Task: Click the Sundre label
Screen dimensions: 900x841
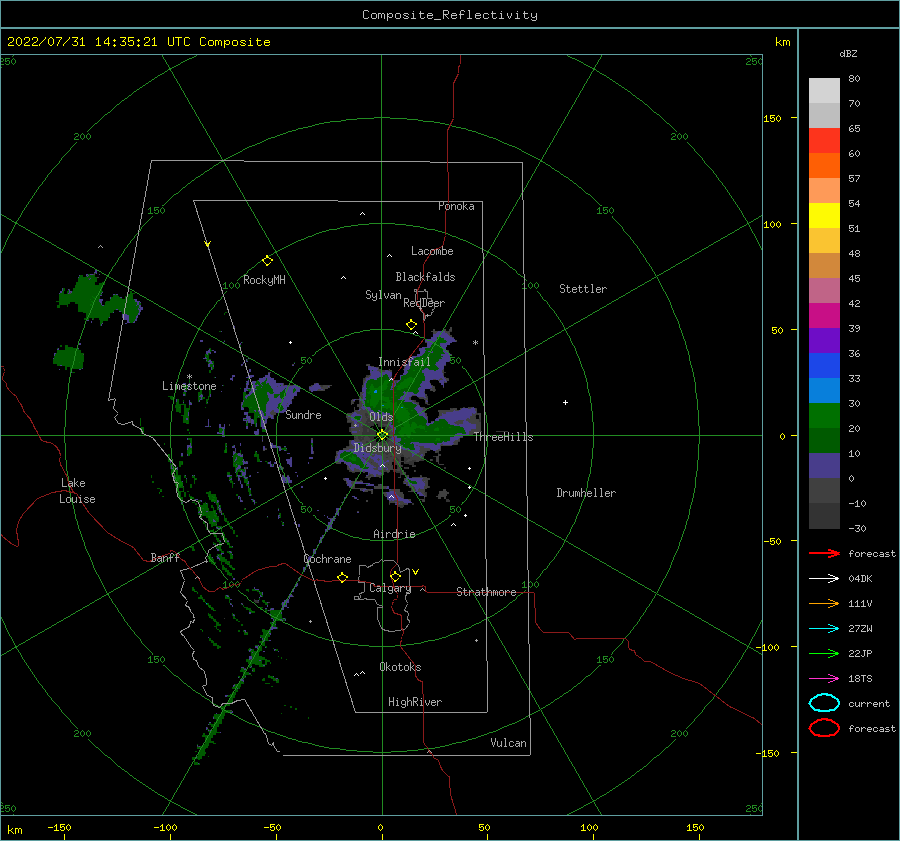Action: pos(303,415)
